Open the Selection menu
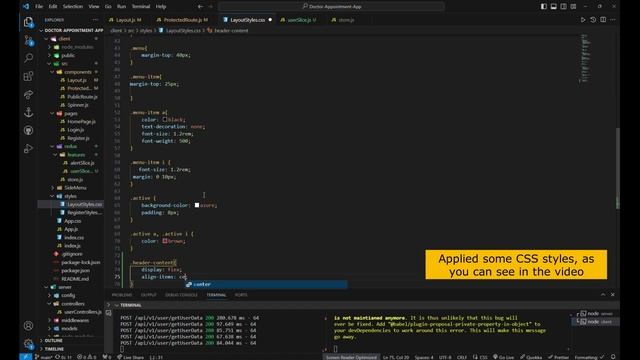The image size is (640, 360). click(73, 7)
